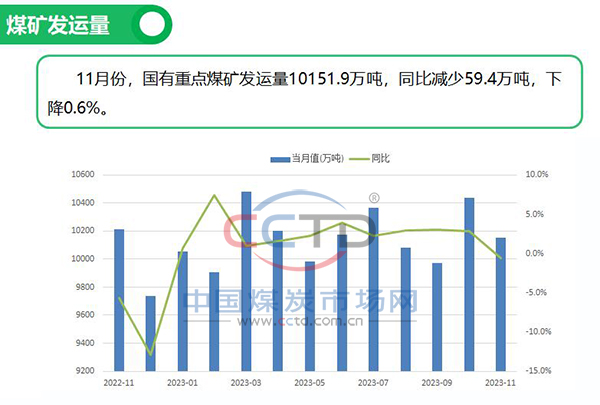Click the green 同比 legend line marker
Image resolution: width=600 pixels, height=405 pixels.
point(357,158)
